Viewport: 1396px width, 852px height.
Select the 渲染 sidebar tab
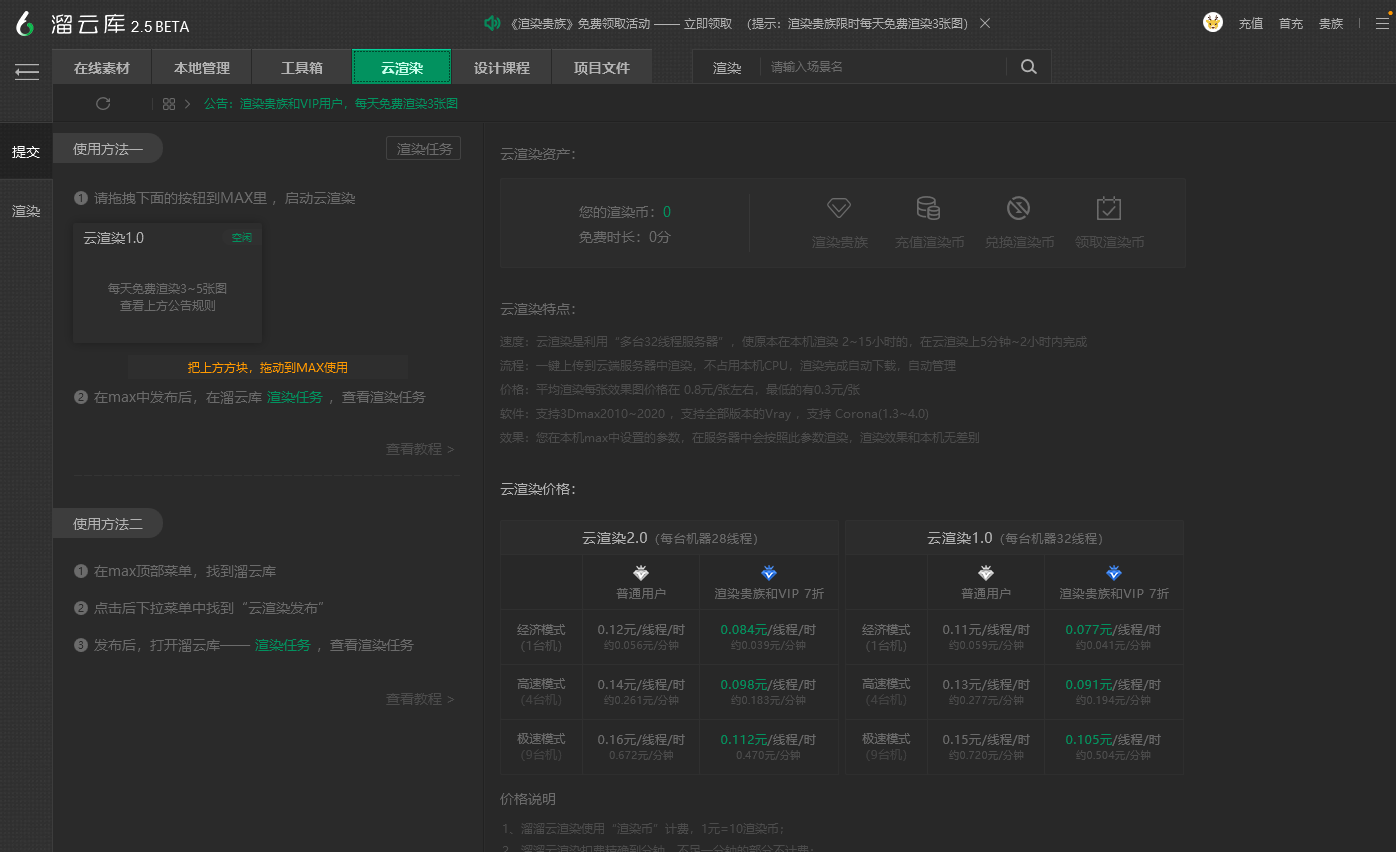pyautogui.click(x=26, y=211)
